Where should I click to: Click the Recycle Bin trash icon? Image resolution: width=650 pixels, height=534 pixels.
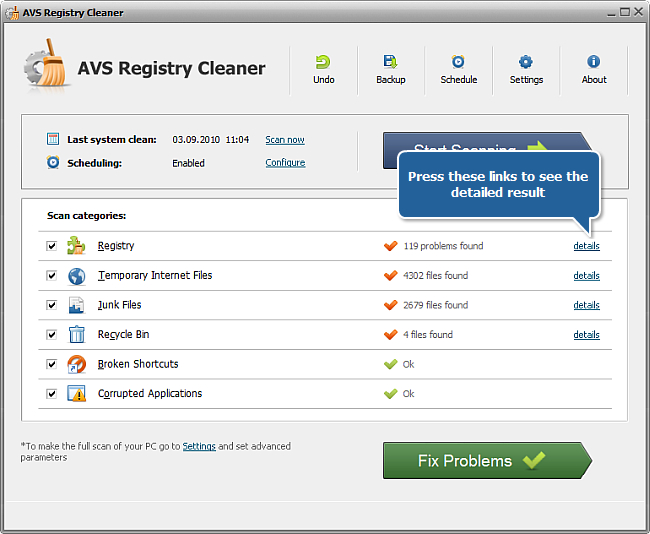77,334
